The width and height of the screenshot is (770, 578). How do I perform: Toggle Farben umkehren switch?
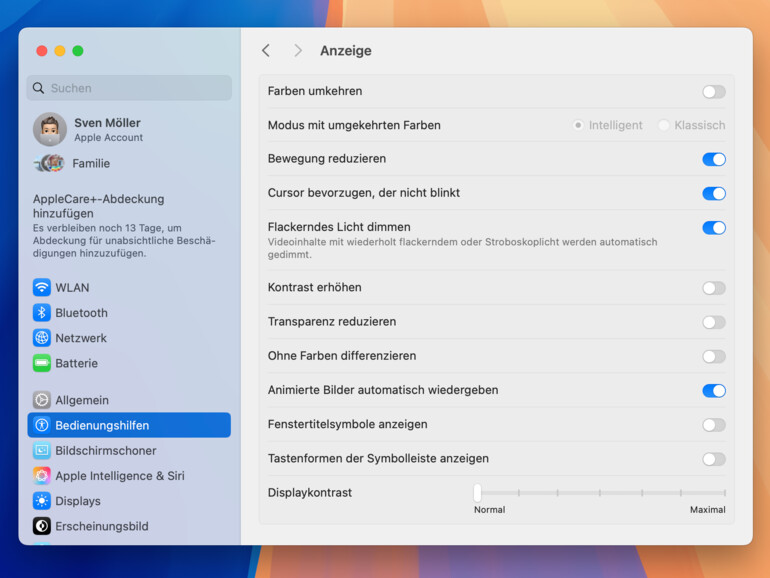tap(714, 91)
